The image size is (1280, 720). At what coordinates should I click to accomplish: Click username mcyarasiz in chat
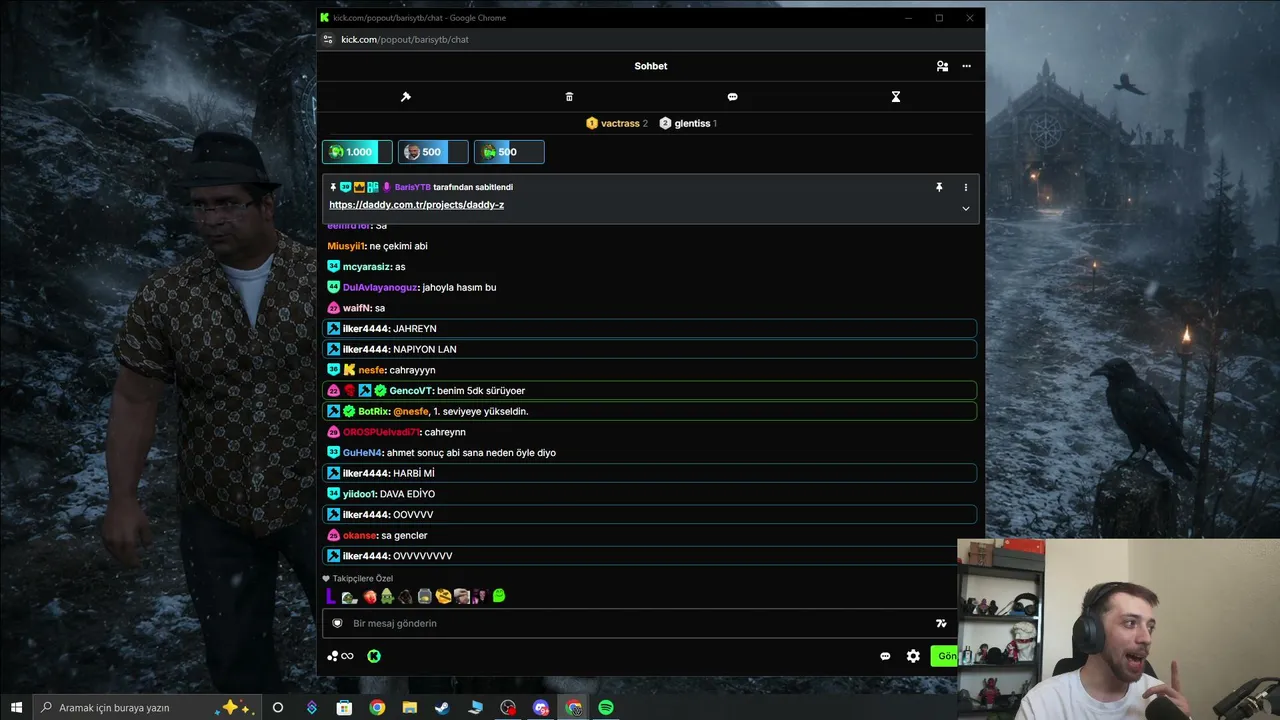[367, 267]
